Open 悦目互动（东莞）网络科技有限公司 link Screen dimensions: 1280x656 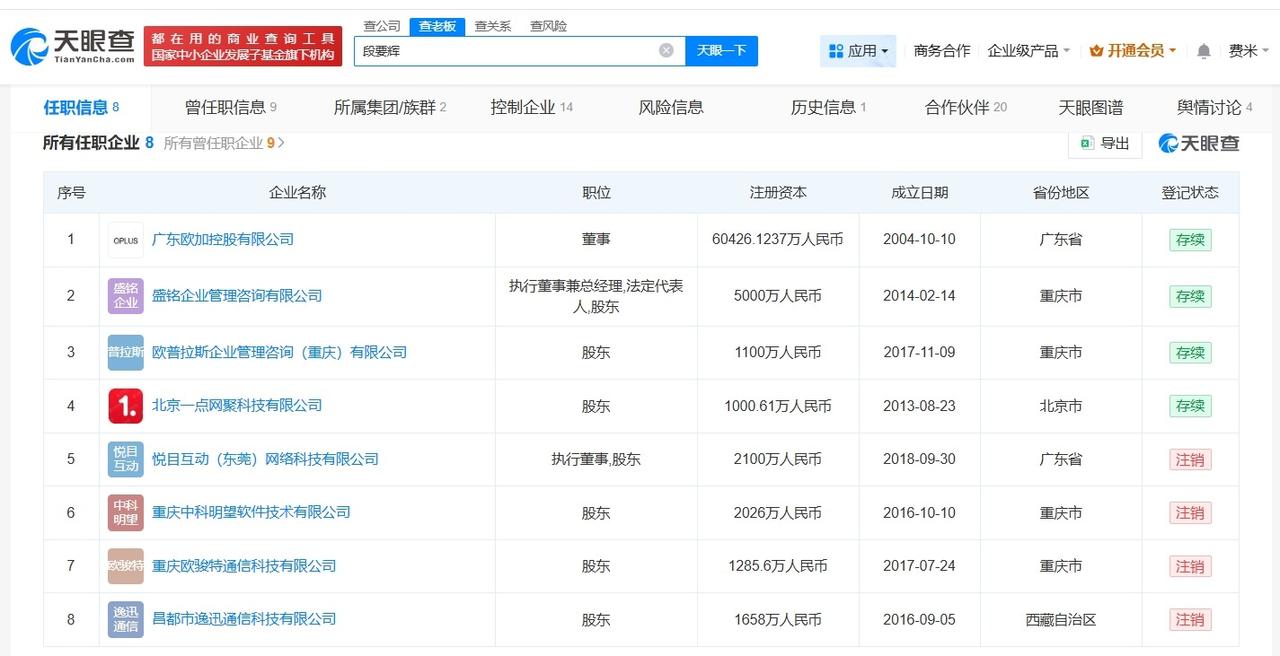[x=265, y=460]
